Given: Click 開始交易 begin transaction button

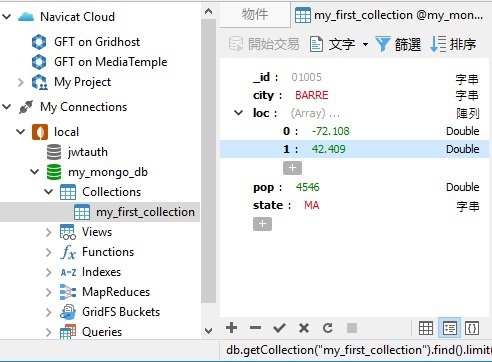Looking at the screenshot, I should click(x=264, y=44).
